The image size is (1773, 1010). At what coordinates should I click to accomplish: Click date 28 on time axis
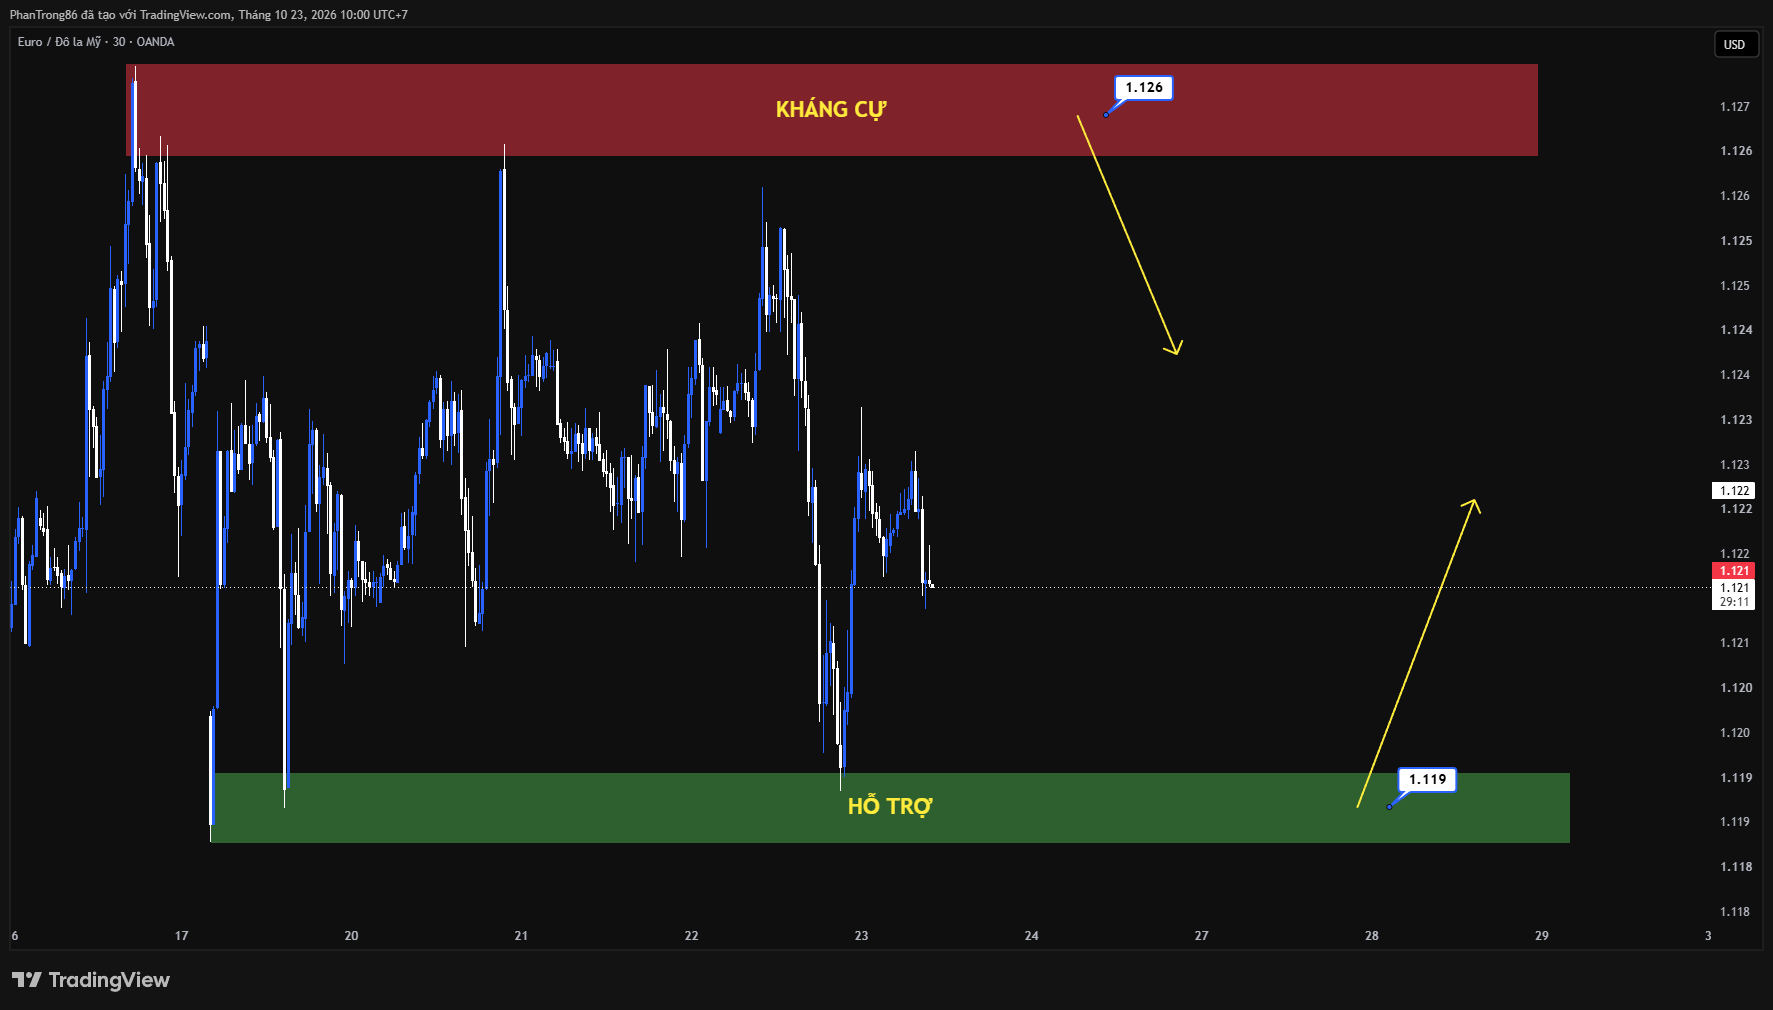1371,936
